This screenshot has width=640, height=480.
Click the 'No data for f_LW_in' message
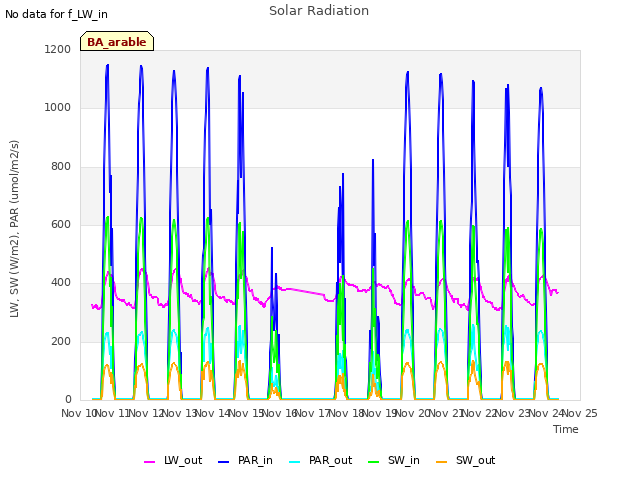tap(56, 14)
